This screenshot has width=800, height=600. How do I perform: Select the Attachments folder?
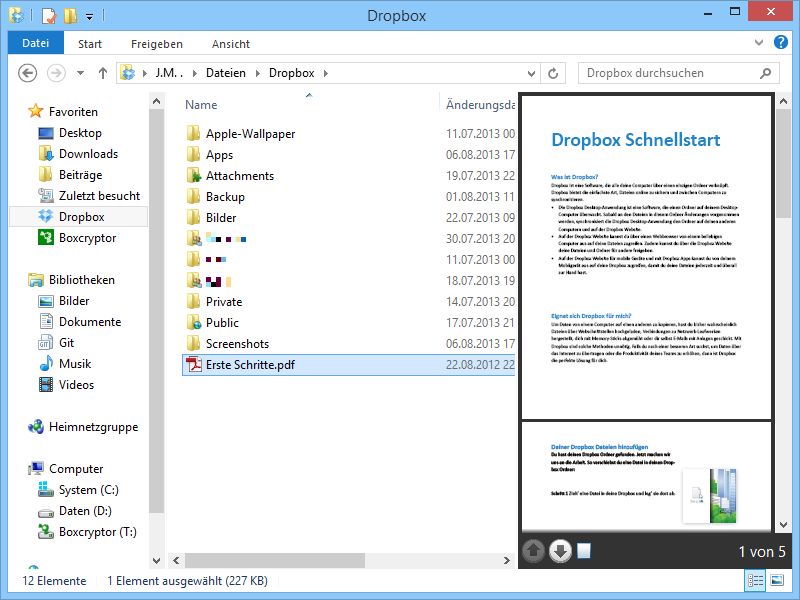coord(240,176)
